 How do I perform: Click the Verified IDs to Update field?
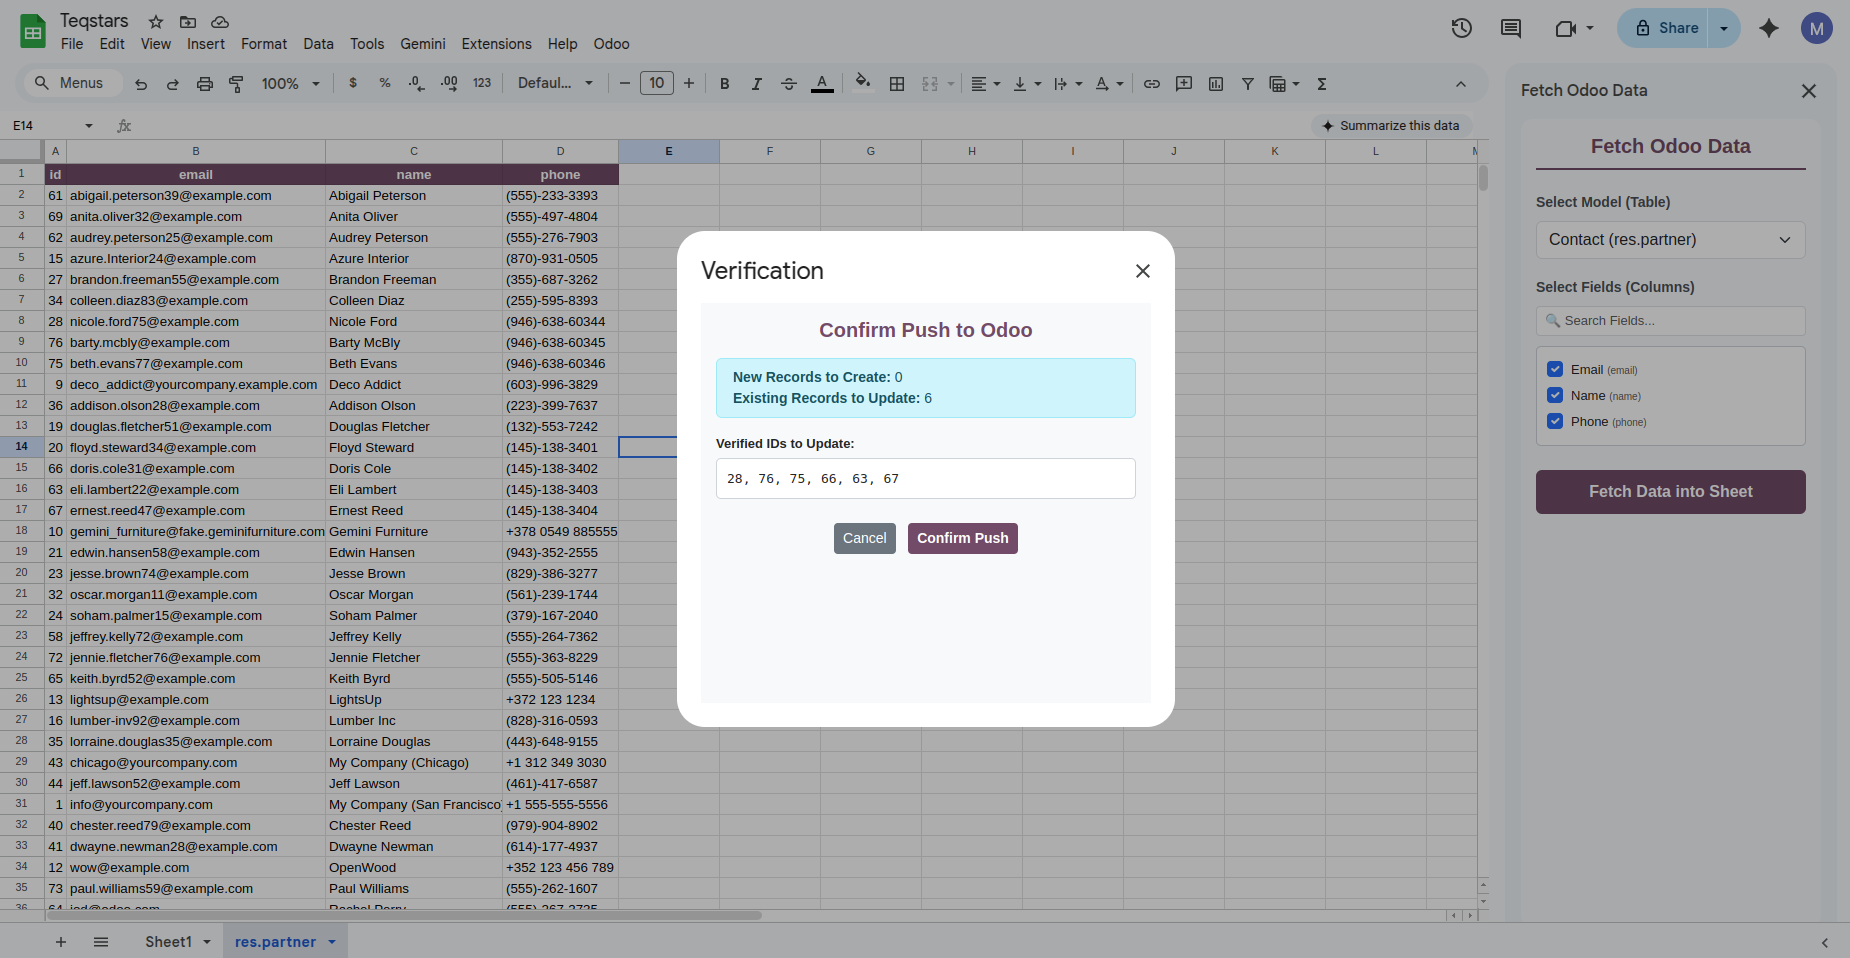pos(925,479)
